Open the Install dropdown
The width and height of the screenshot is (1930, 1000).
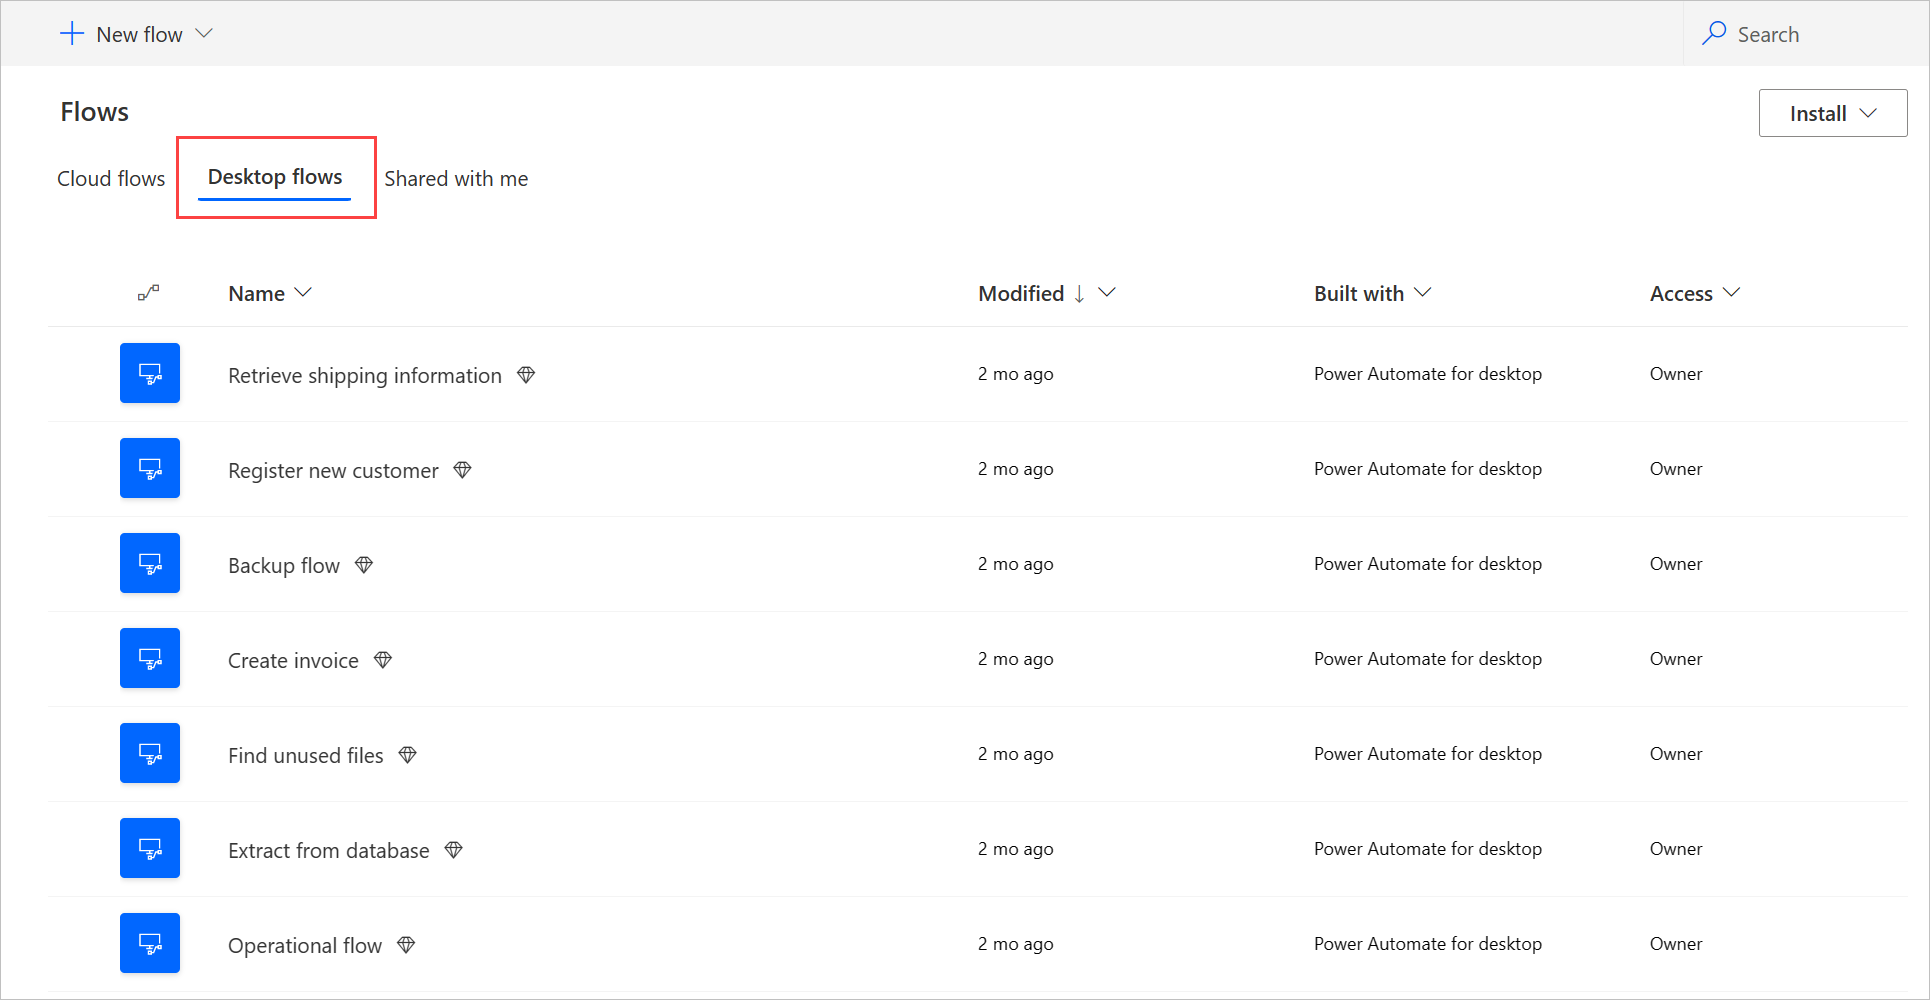[x=1833, y=113]
